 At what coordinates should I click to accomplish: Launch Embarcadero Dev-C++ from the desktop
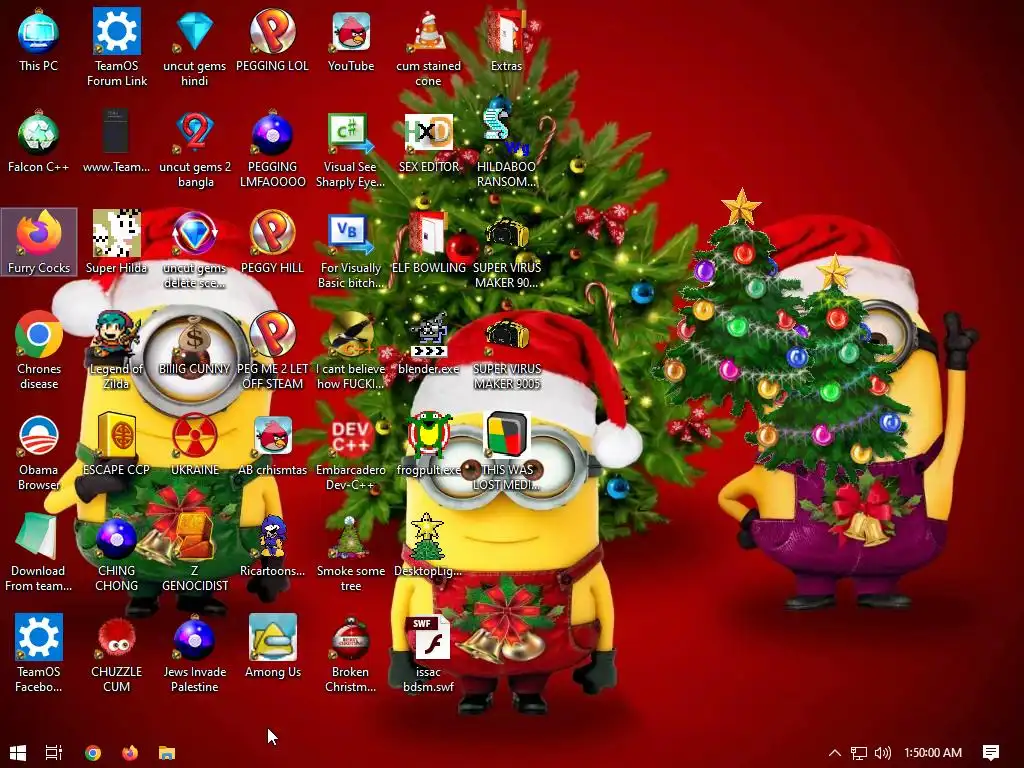coord(351,451)
